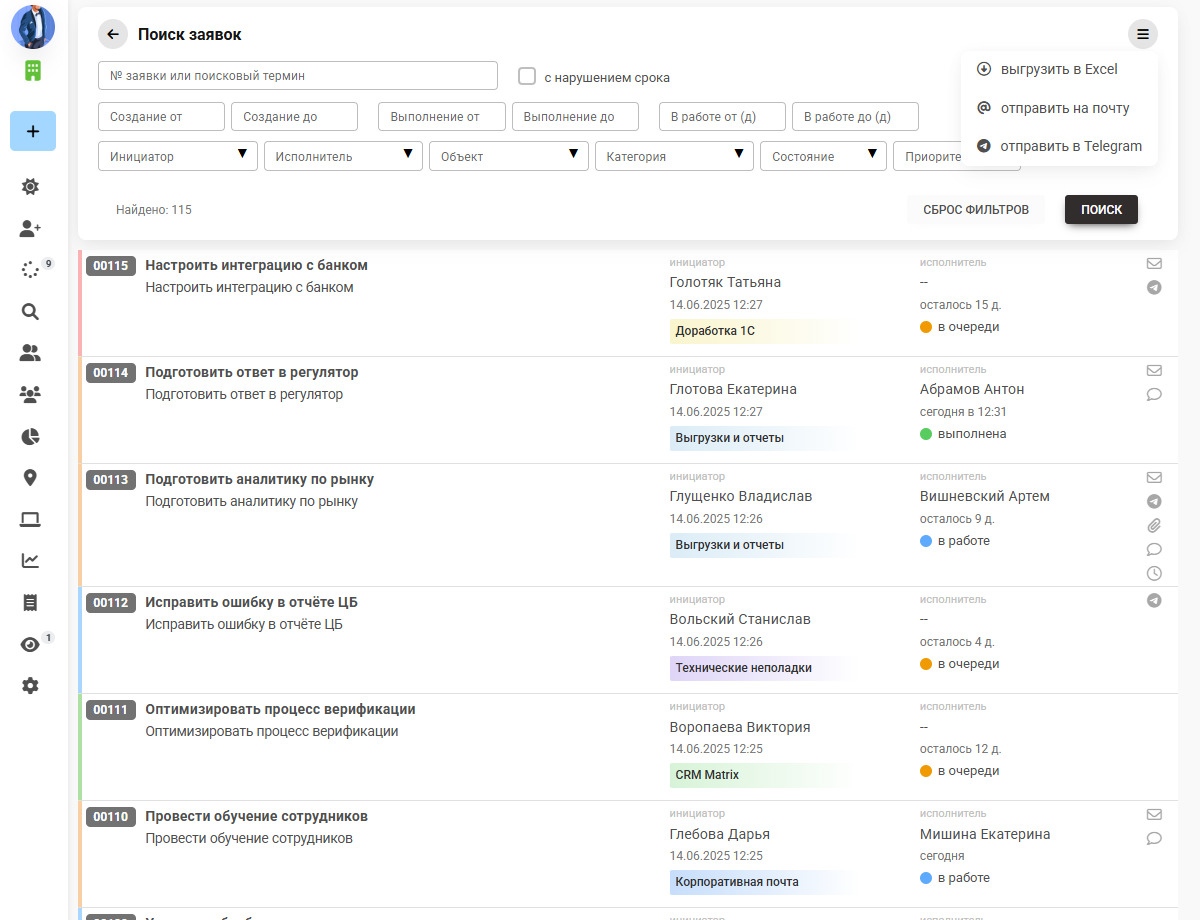Select 'выгрузить в Excel' menu item
The width and height of the screenshot is (1200, 920).
coord(1059,70)
